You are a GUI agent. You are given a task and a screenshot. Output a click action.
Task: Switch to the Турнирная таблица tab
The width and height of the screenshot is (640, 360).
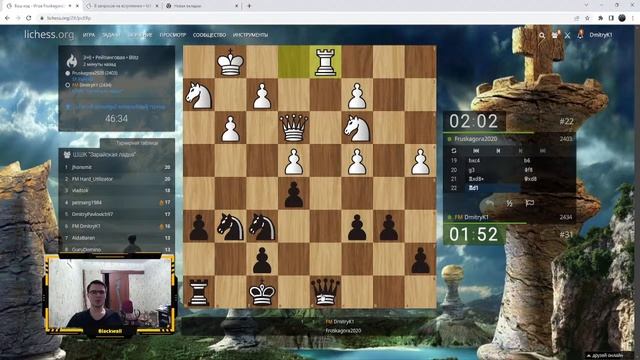pos(137,143)
